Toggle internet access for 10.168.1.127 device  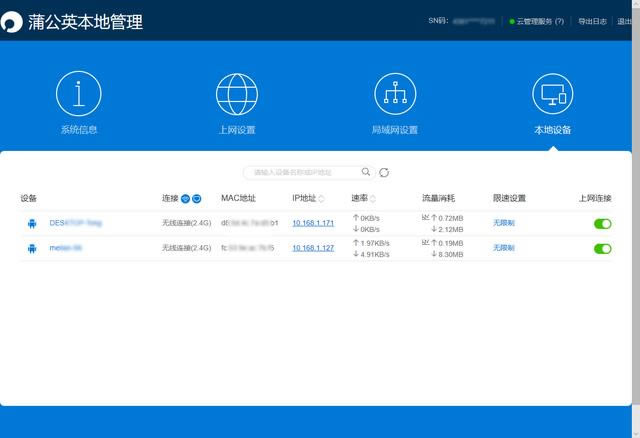point(602,248)
